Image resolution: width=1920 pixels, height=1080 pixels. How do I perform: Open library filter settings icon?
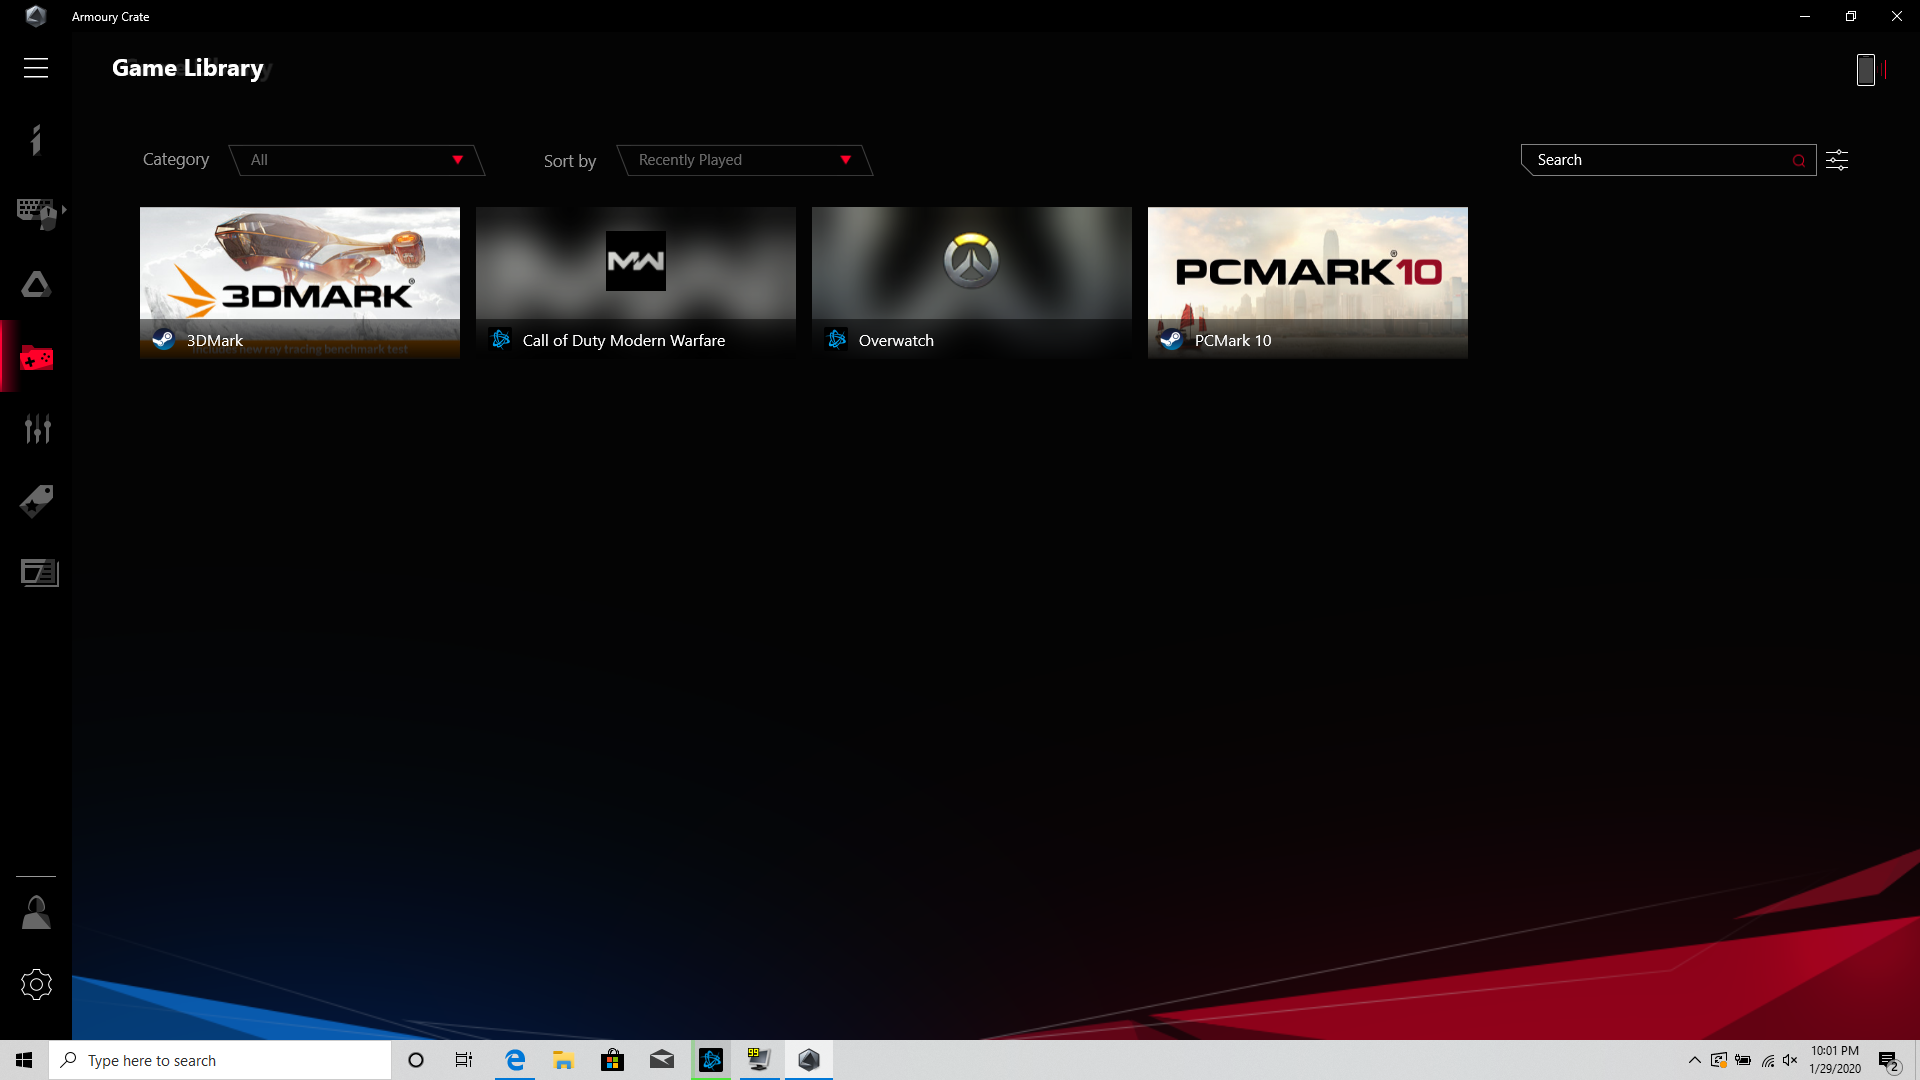1837,160
